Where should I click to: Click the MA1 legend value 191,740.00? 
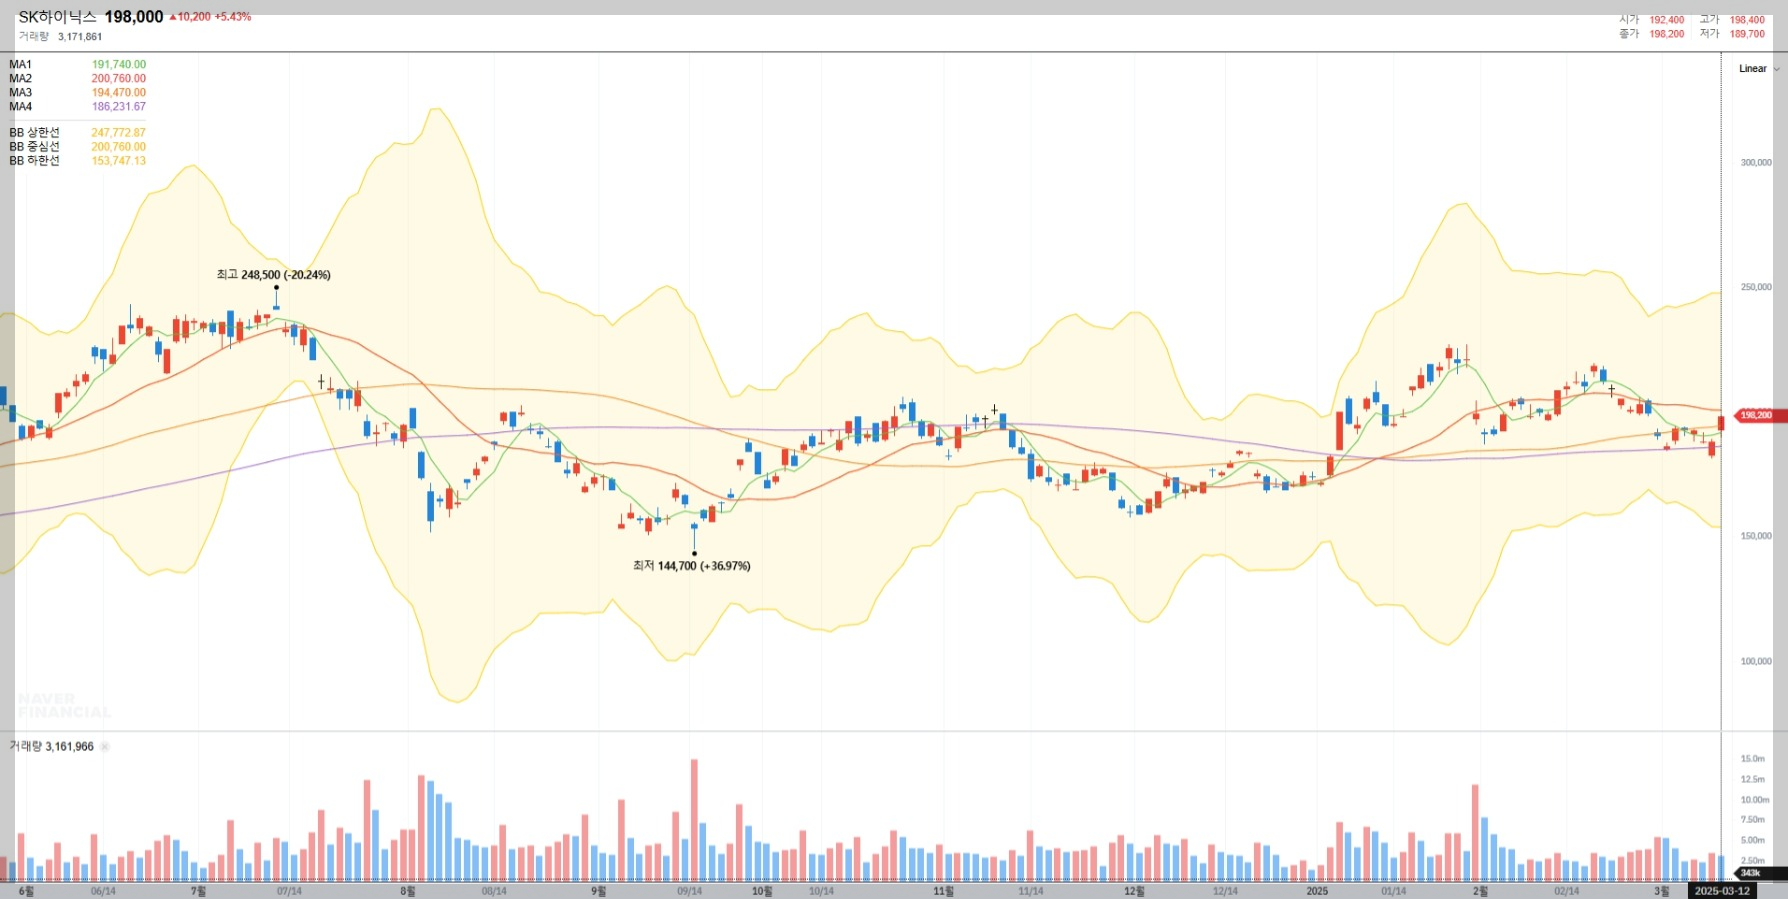coord(119,64)
